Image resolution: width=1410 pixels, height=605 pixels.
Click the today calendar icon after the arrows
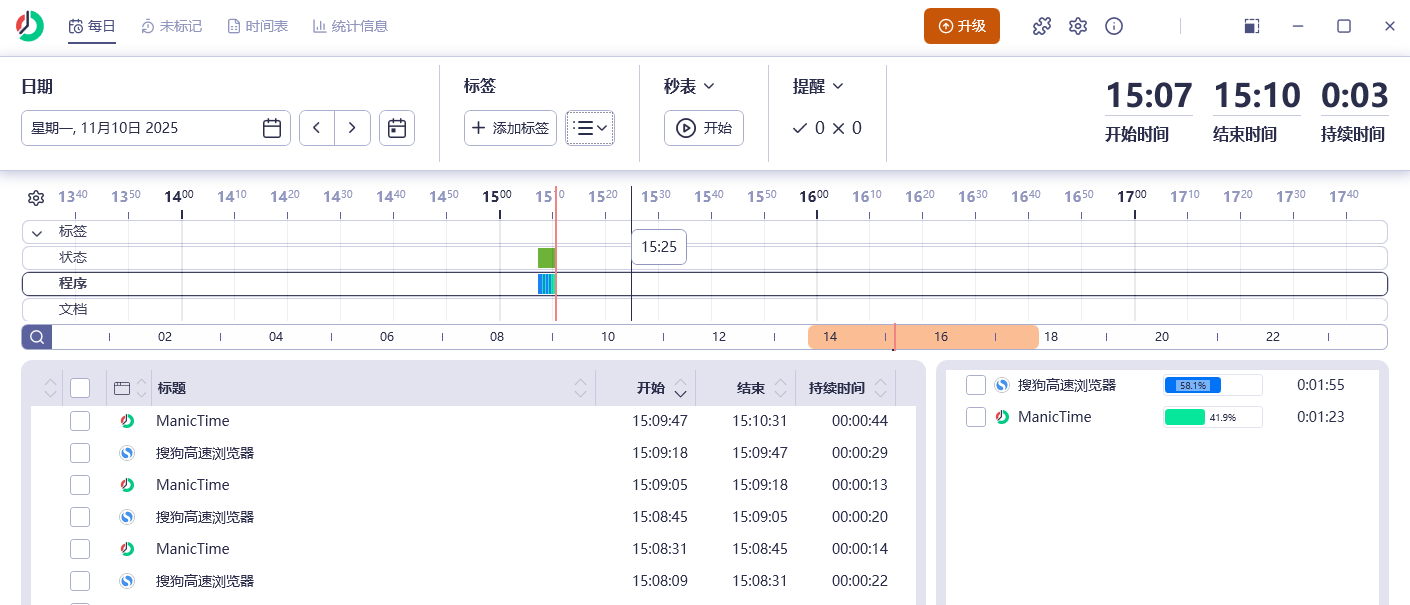pyautogui.click(x=396, y=128)
